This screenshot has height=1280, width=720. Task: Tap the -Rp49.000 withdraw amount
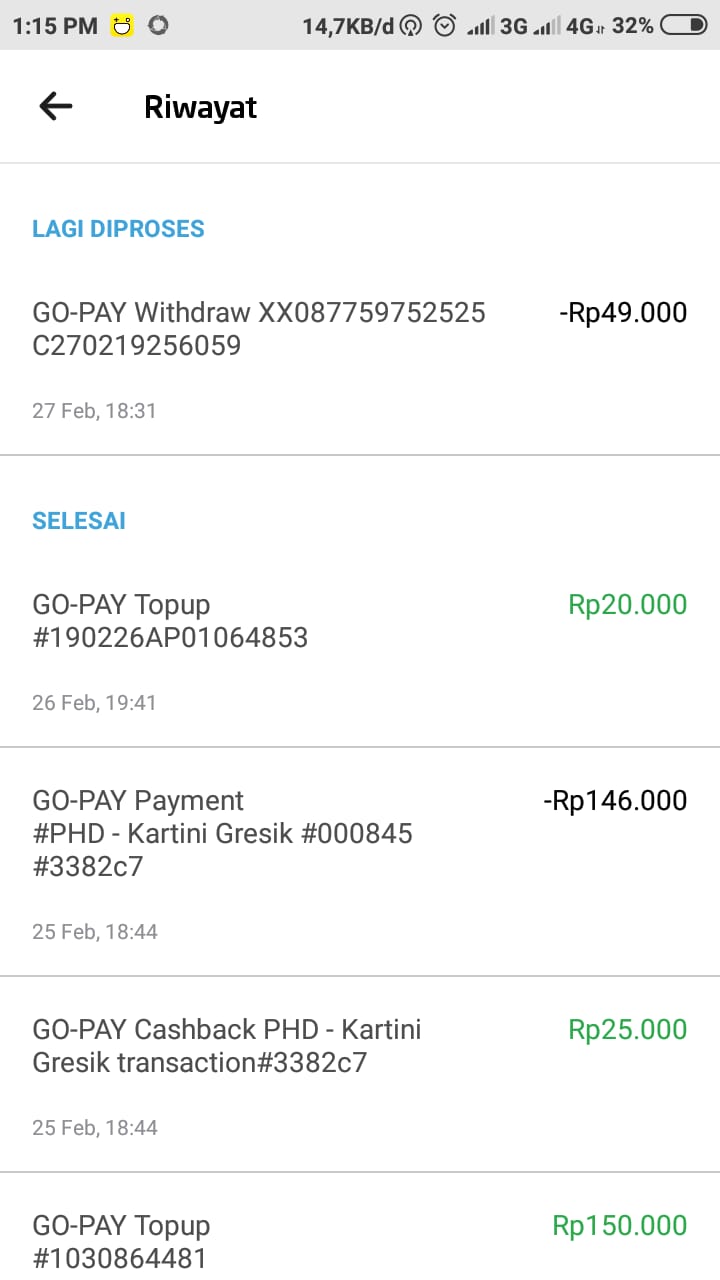623,313
